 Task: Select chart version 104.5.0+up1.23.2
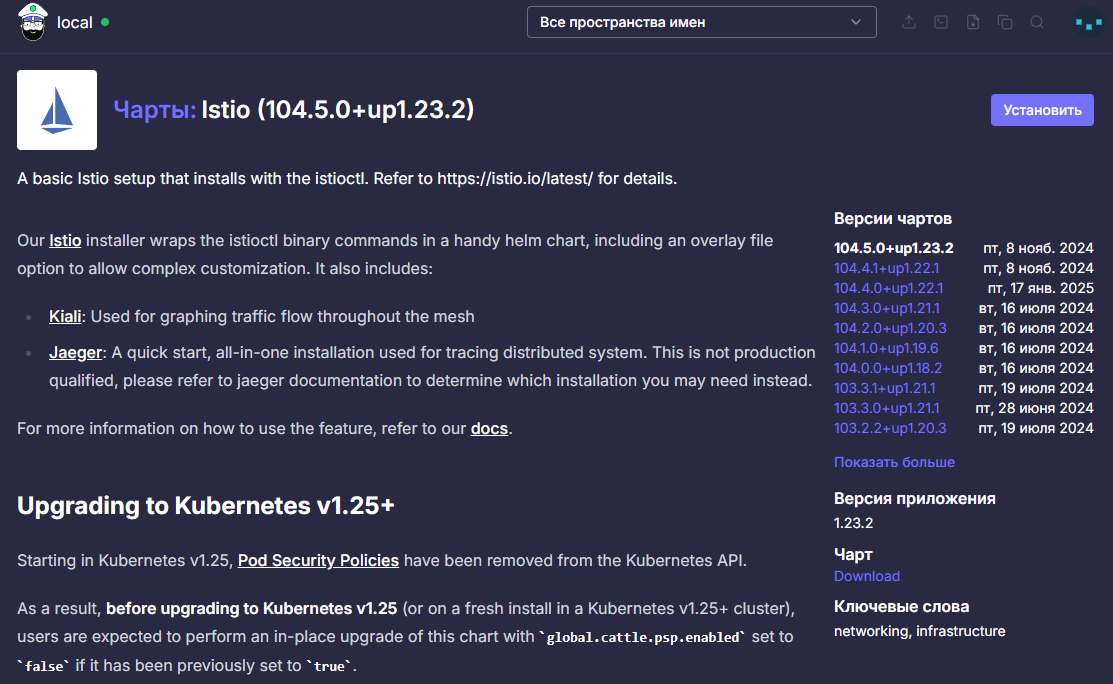pos(894,248)
